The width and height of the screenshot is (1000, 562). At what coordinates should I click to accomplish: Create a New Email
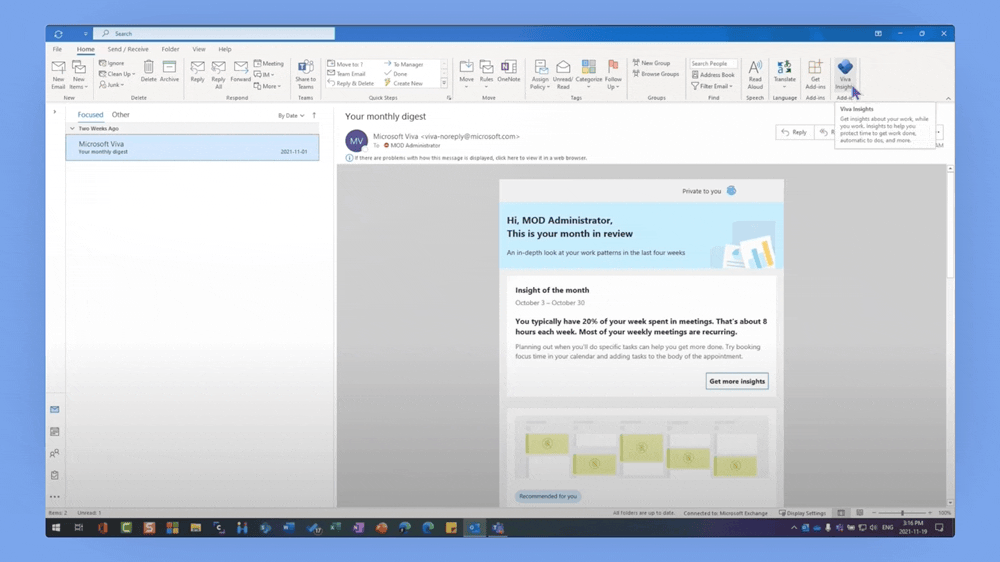(x=58, y=75)
